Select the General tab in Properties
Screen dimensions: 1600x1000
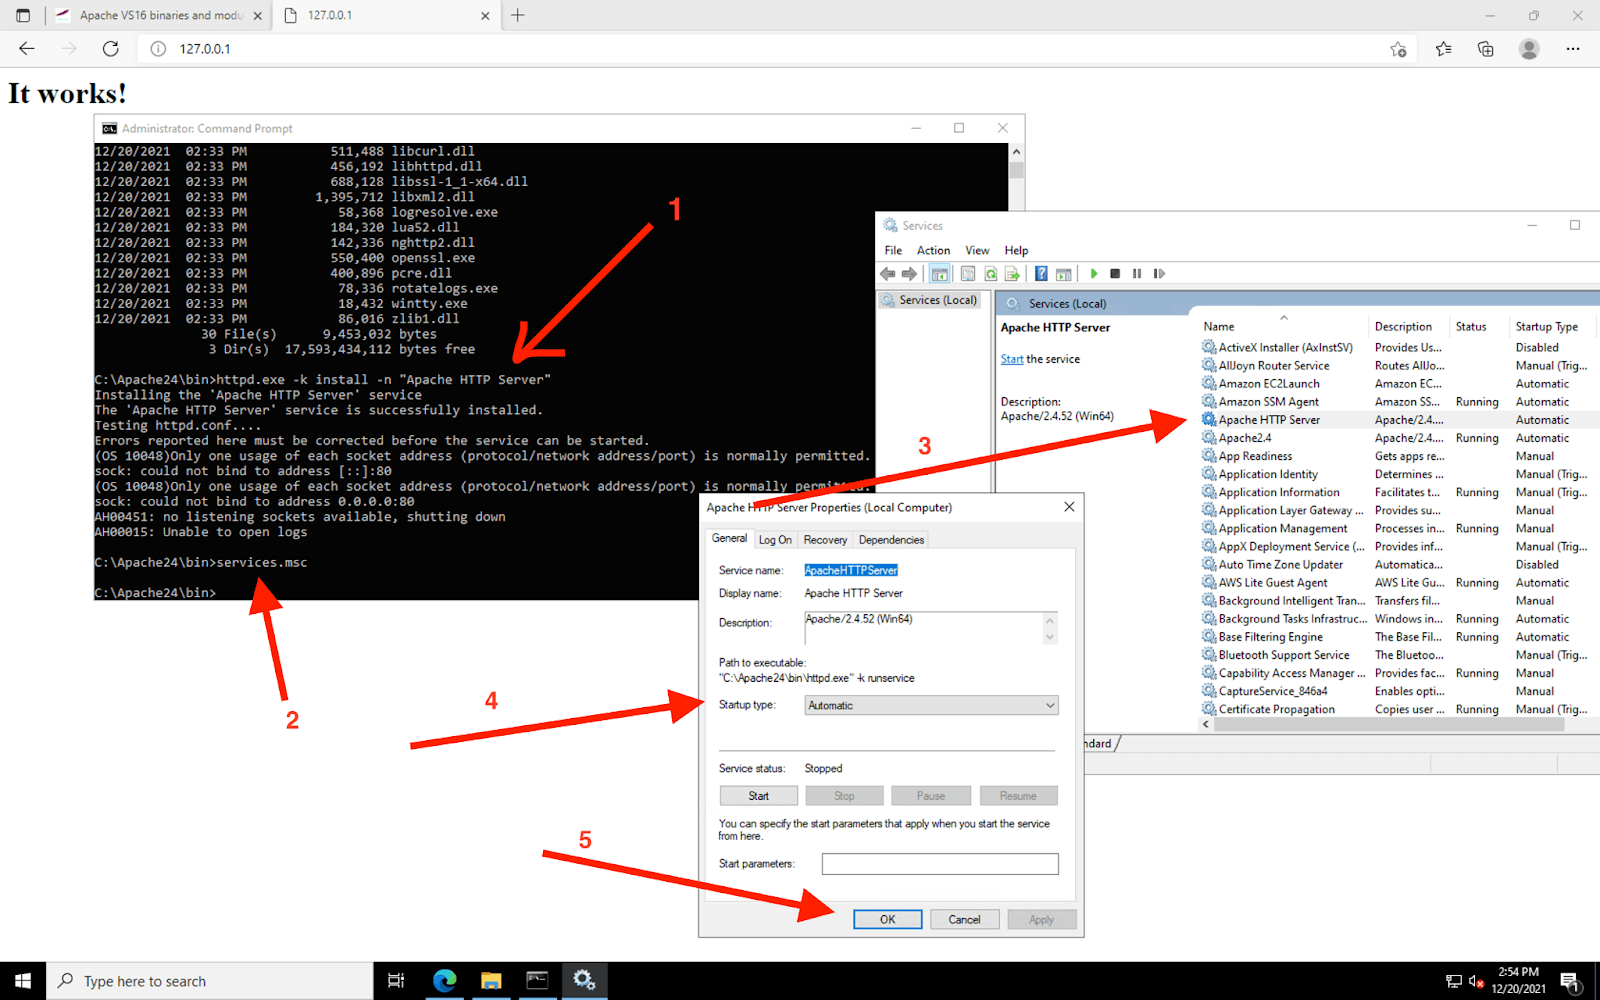729,538
